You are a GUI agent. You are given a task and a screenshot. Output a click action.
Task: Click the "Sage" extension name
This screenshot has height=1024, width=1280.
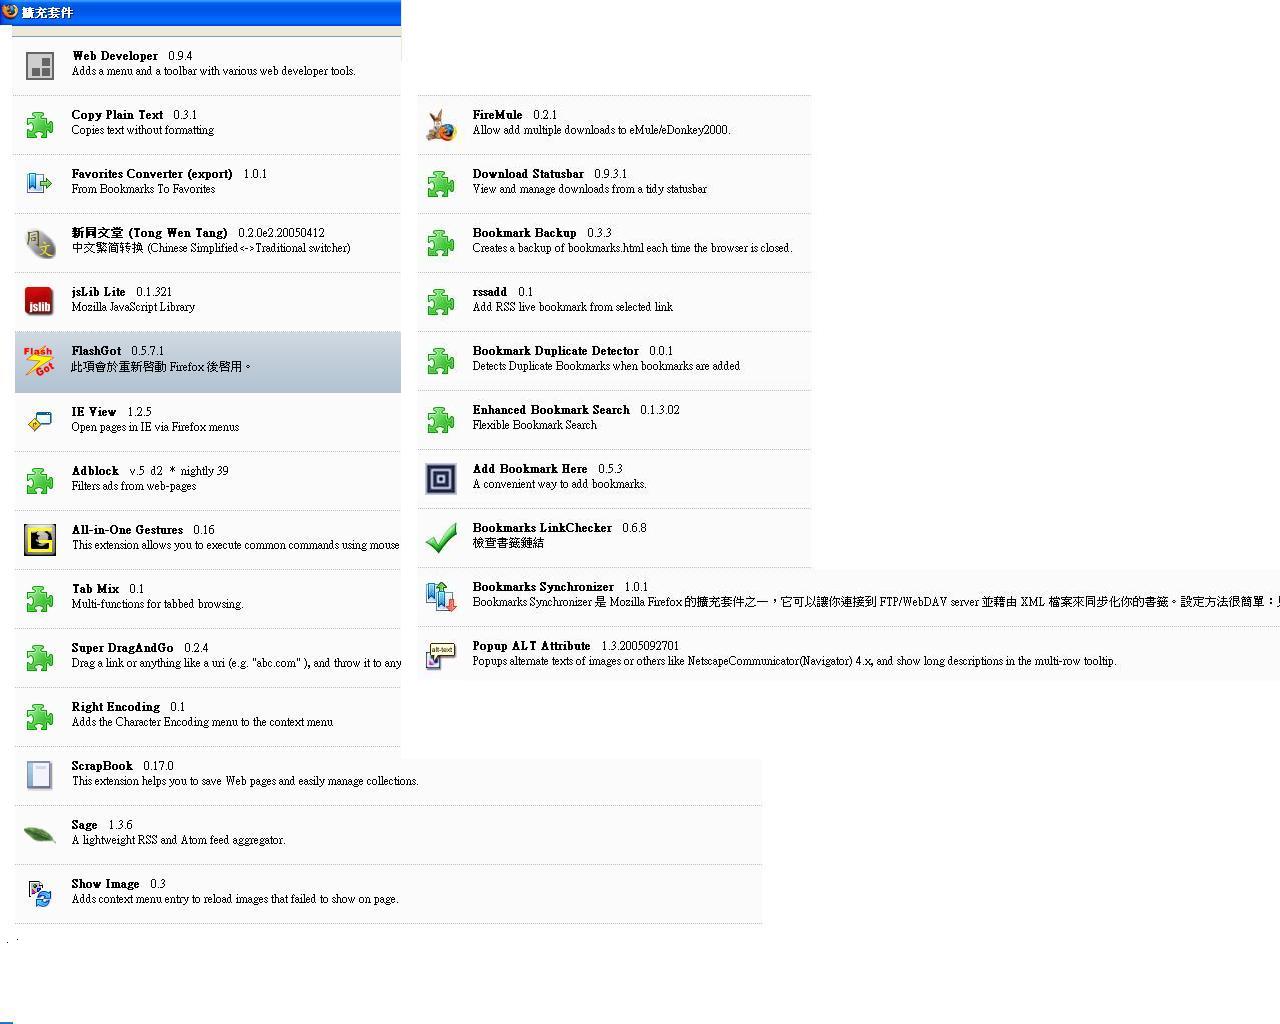[x=85, y=825]
